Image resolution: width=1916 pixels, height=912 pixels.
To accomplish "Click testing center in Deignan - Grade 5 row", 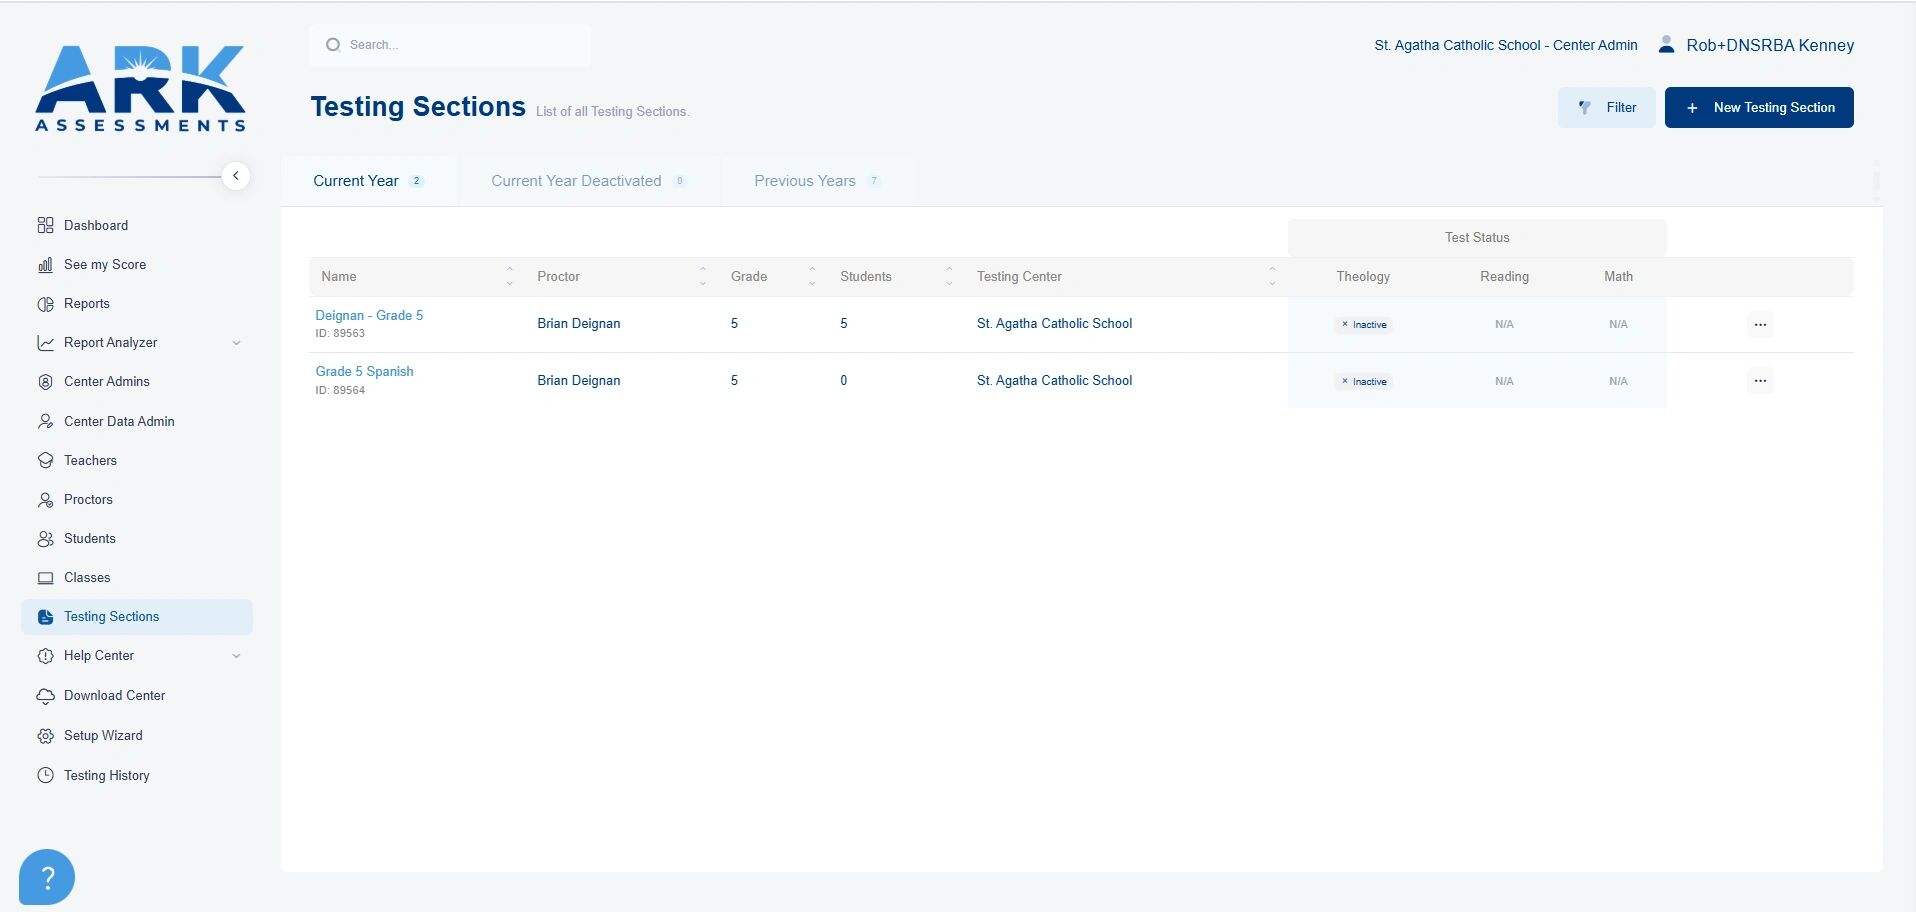I will tap(1054, 324).
